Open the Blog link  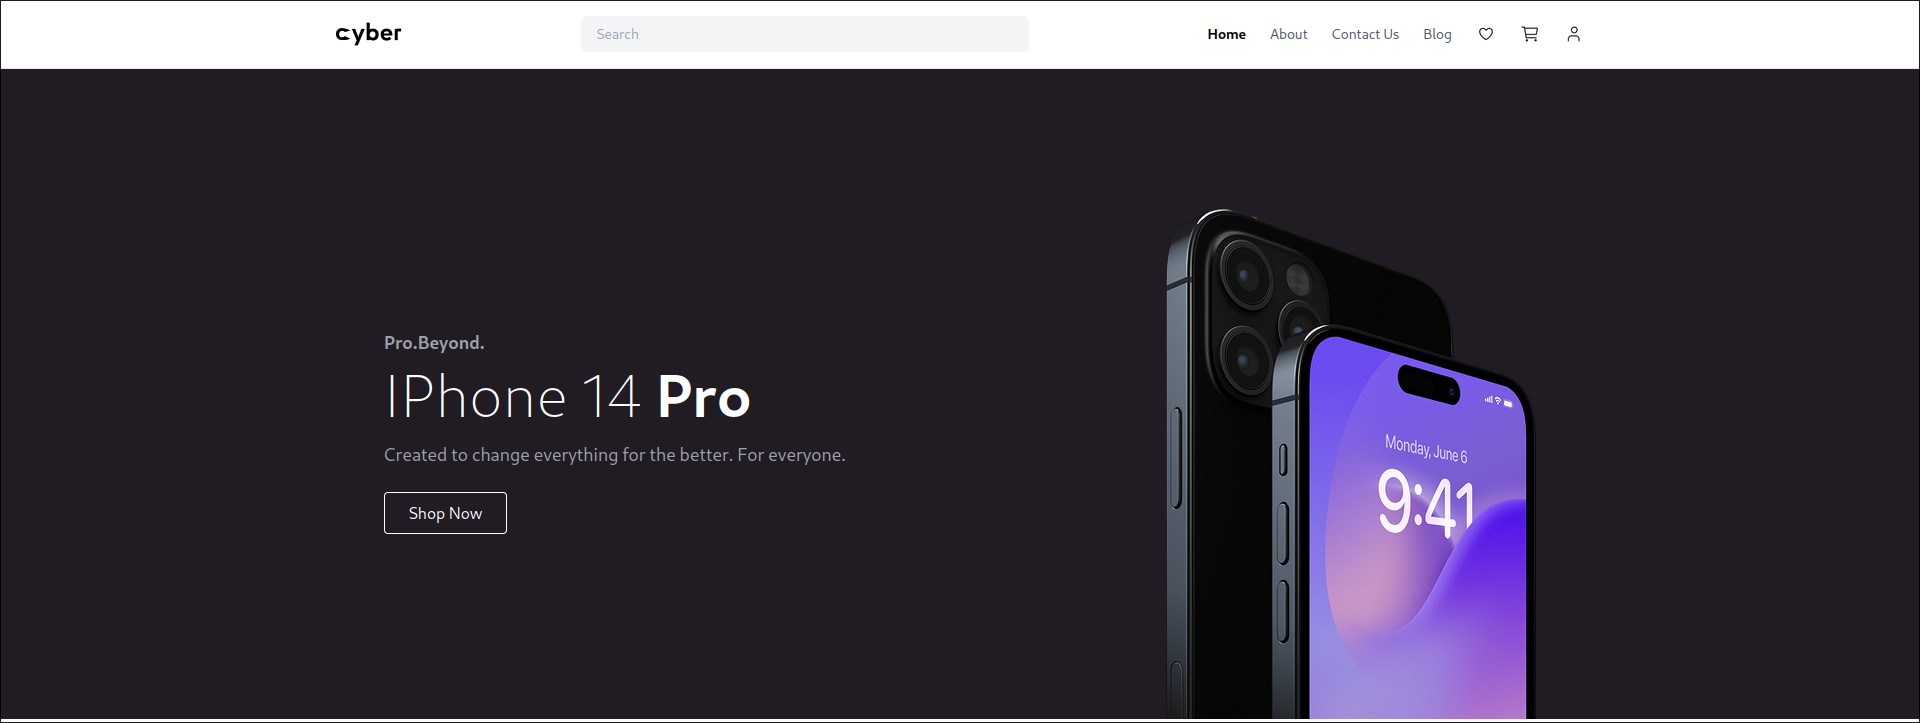coord(1437,34)
